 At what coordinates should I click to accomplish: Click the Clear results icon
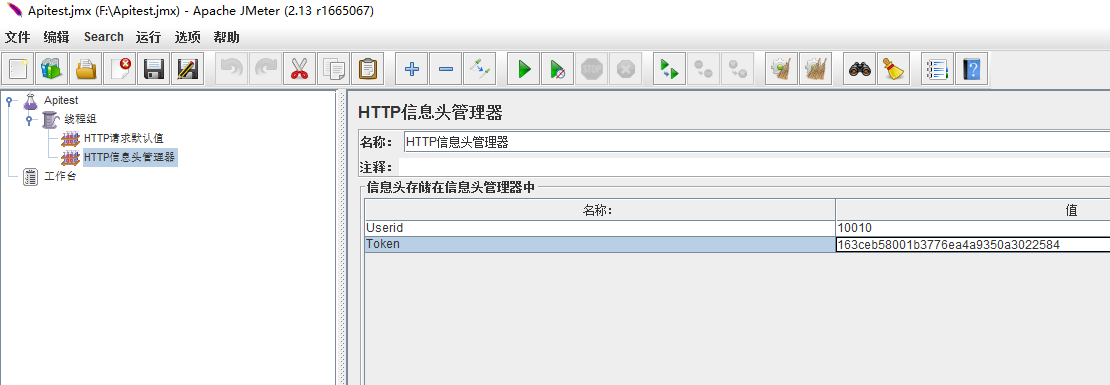tap(782, 69)
